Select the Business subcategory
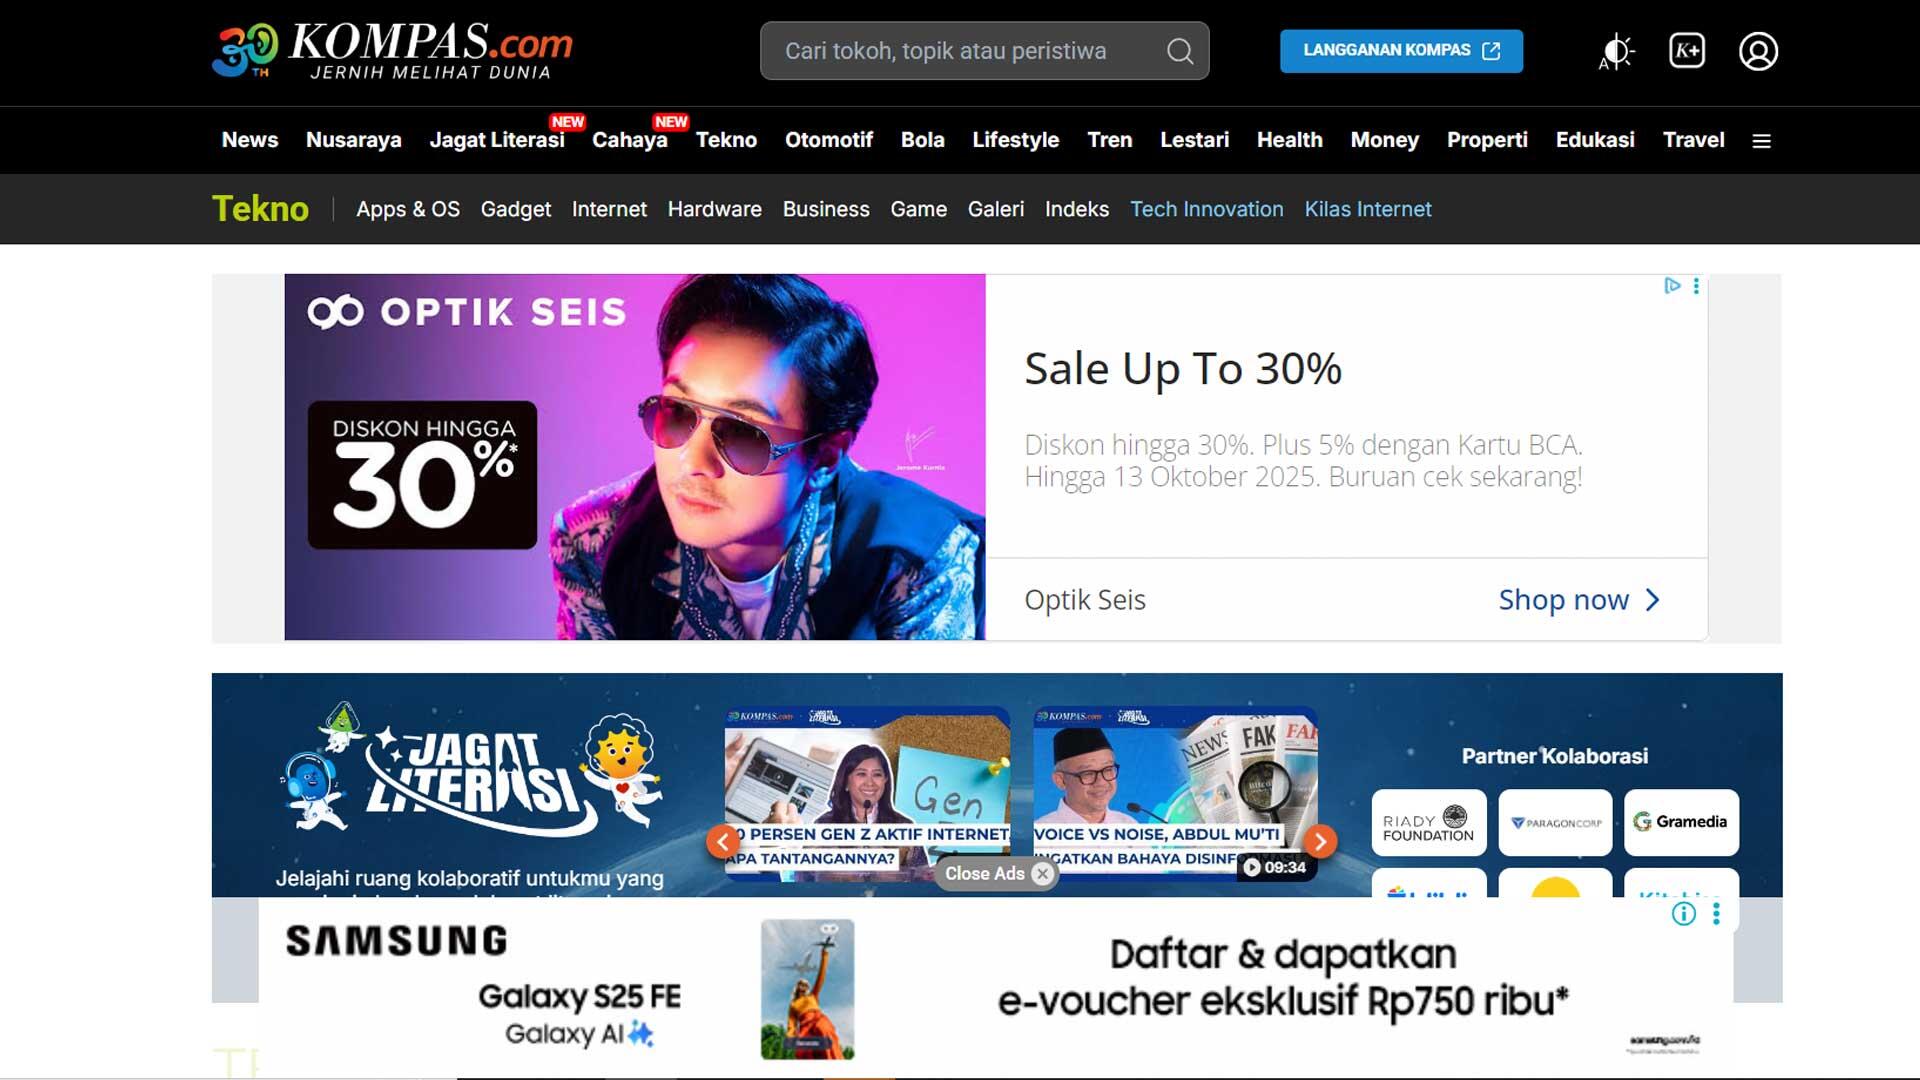Screen dimensions: 1920x1080 [x=826, y=209]
